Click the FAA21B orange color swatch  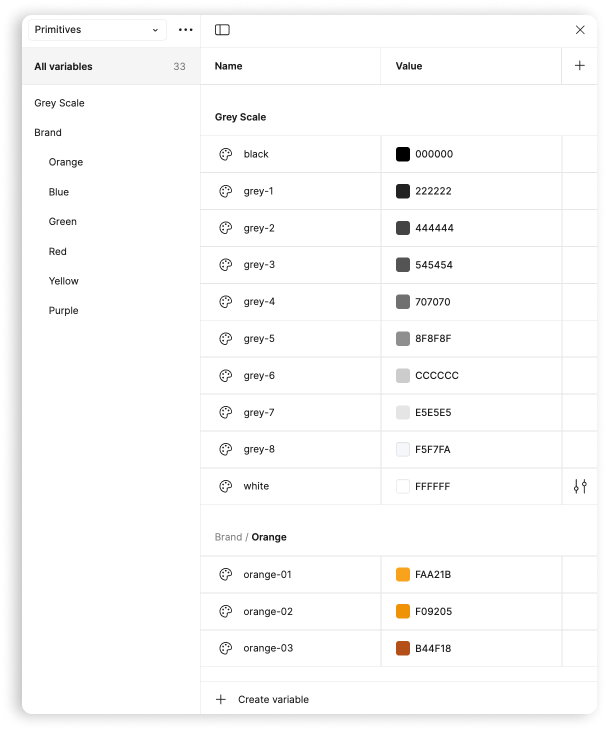click(x=403, y=575)
